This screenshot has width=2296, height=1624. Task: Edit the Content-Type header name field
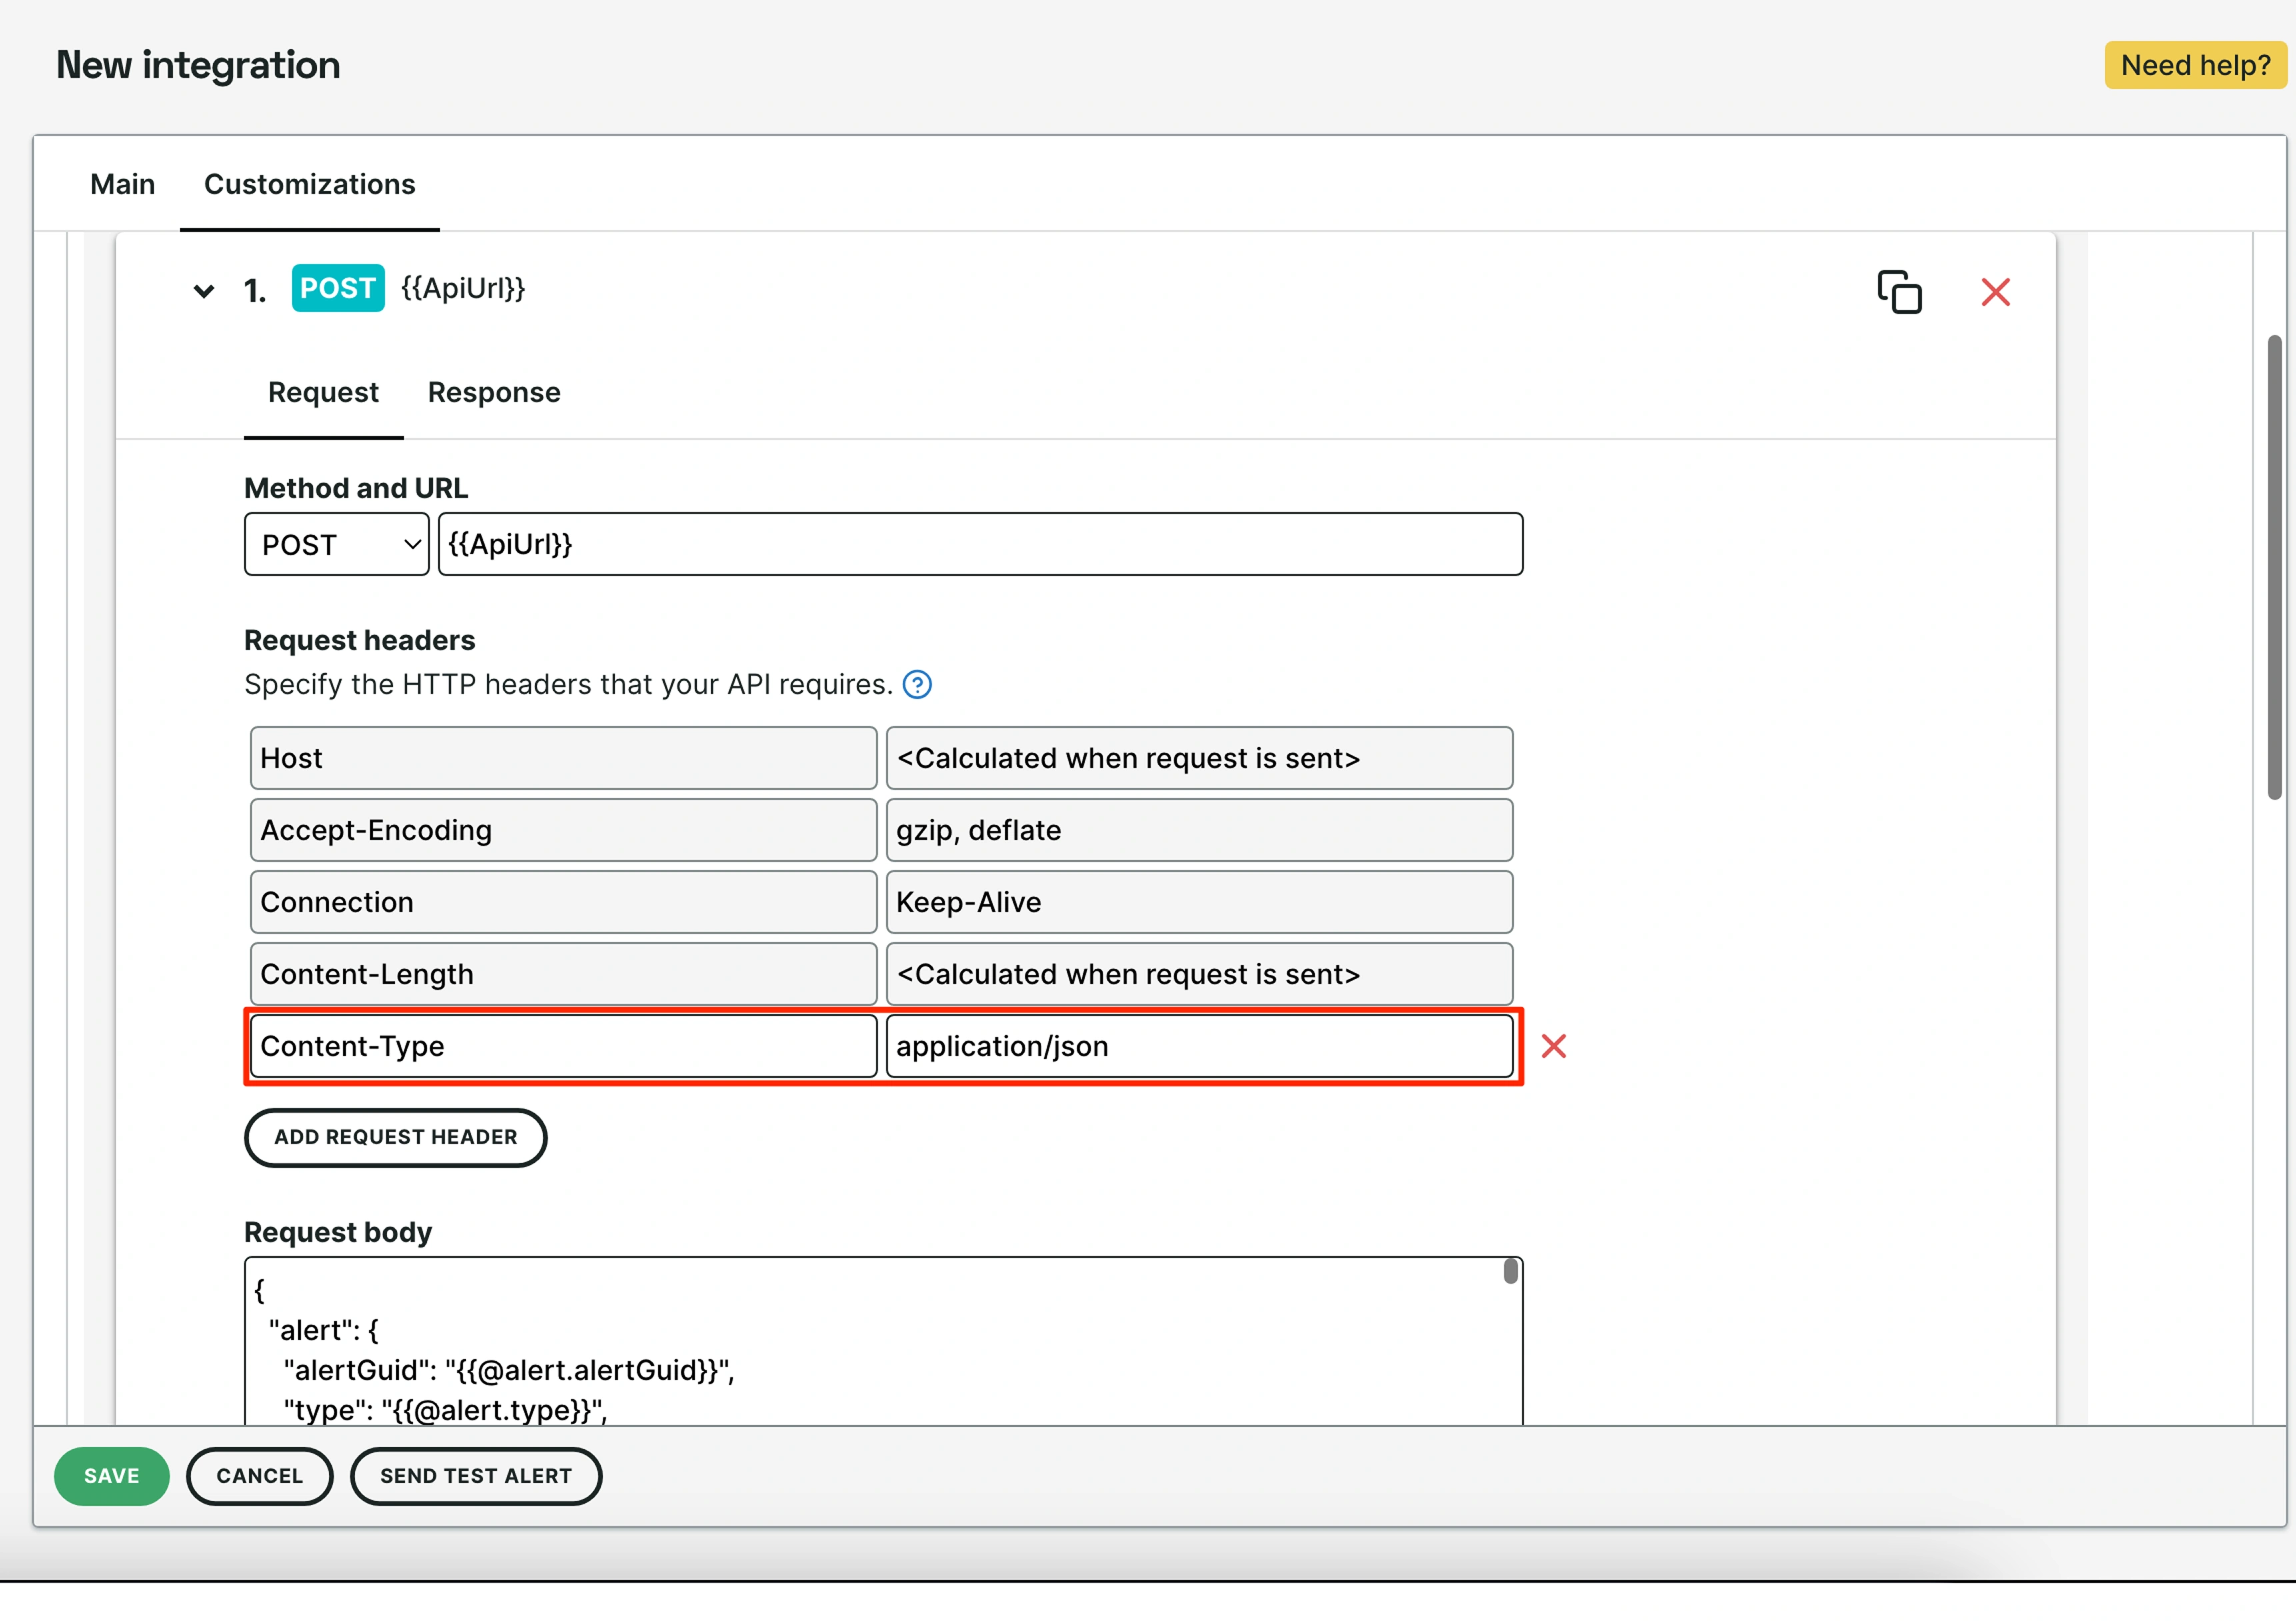(563, 1046)
